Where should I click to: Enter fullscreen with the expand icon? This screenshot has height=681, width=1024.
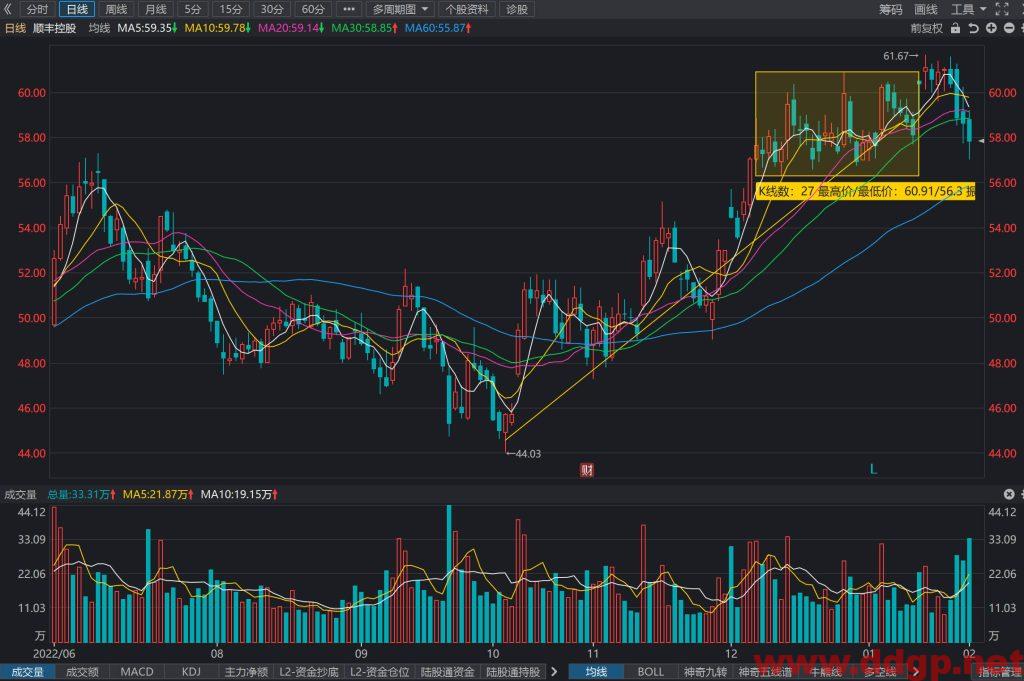pyautogui.click(x=1002, y=9)
